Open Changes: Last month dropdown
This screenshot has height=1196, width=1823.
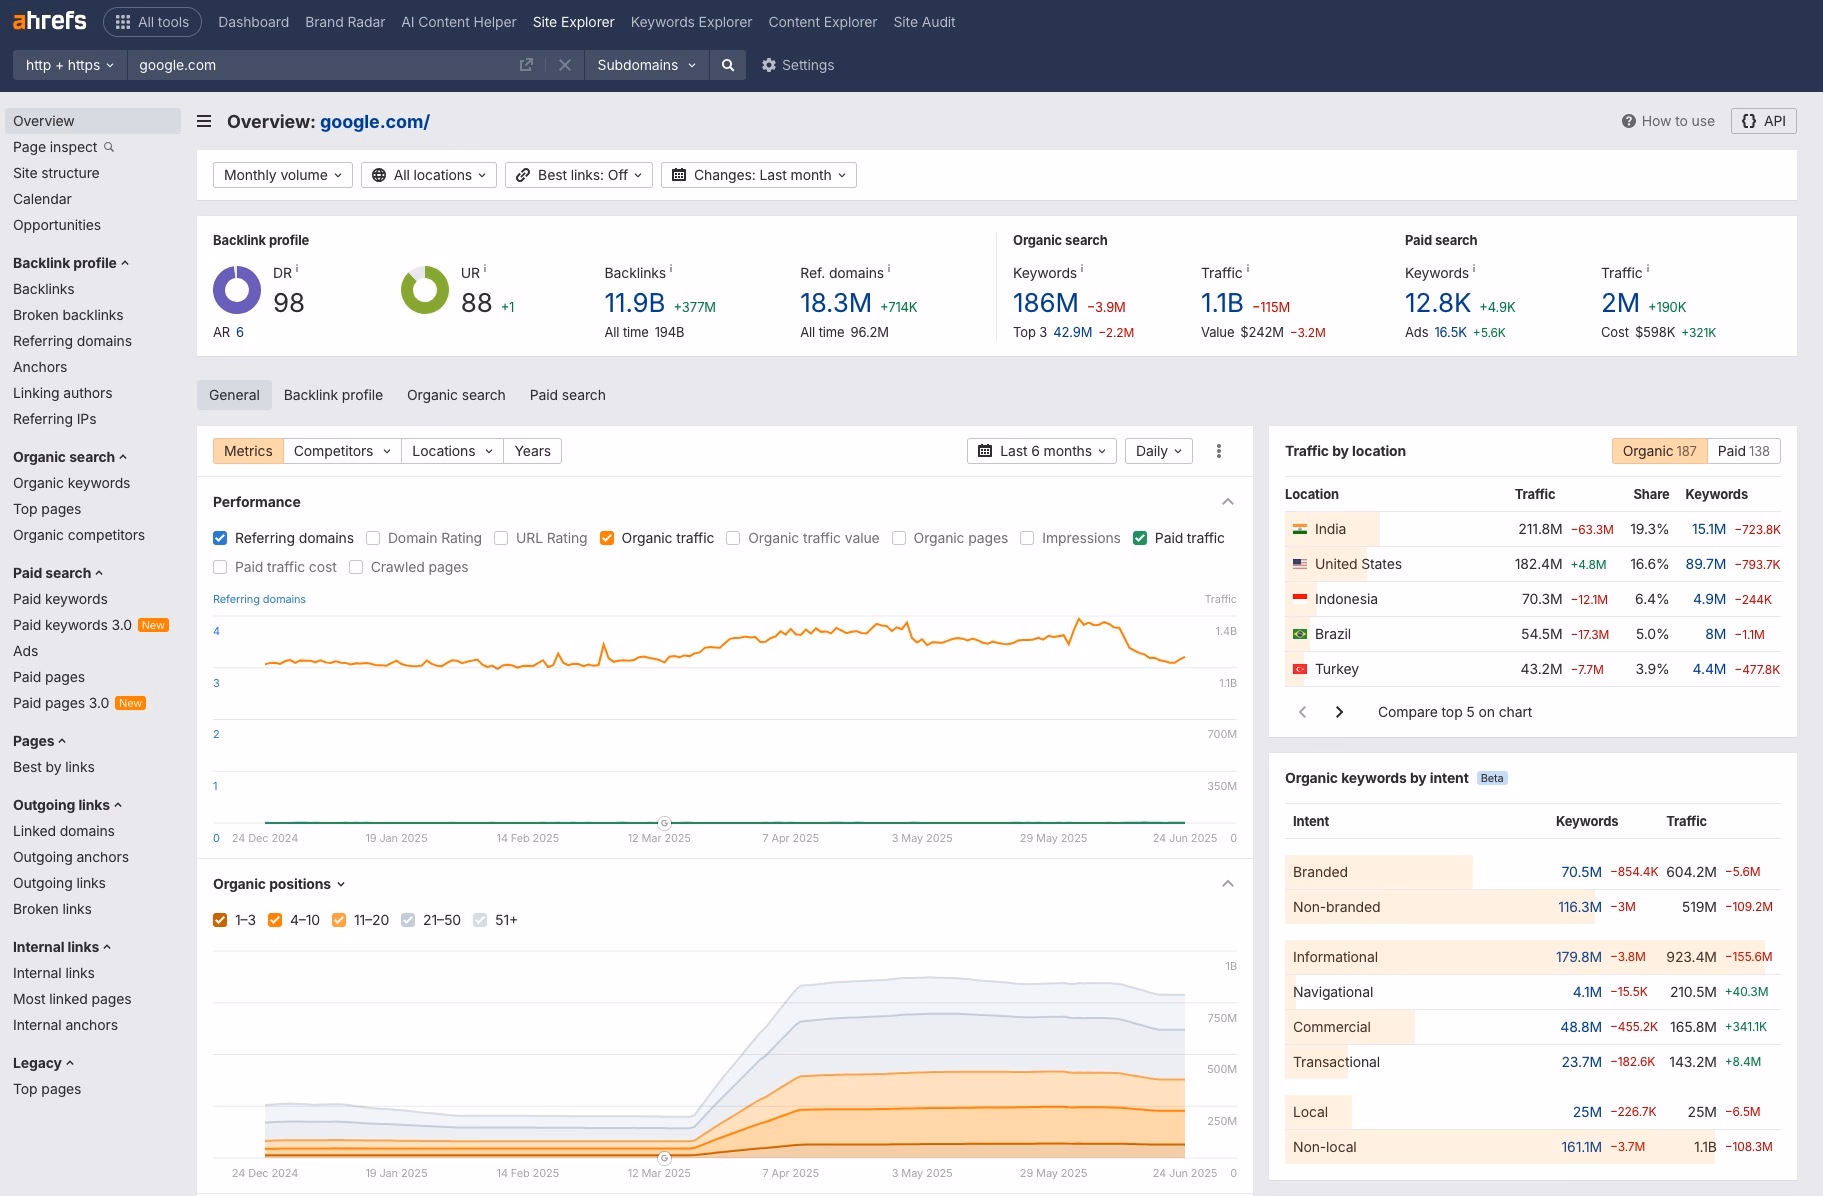coord(759,175)
